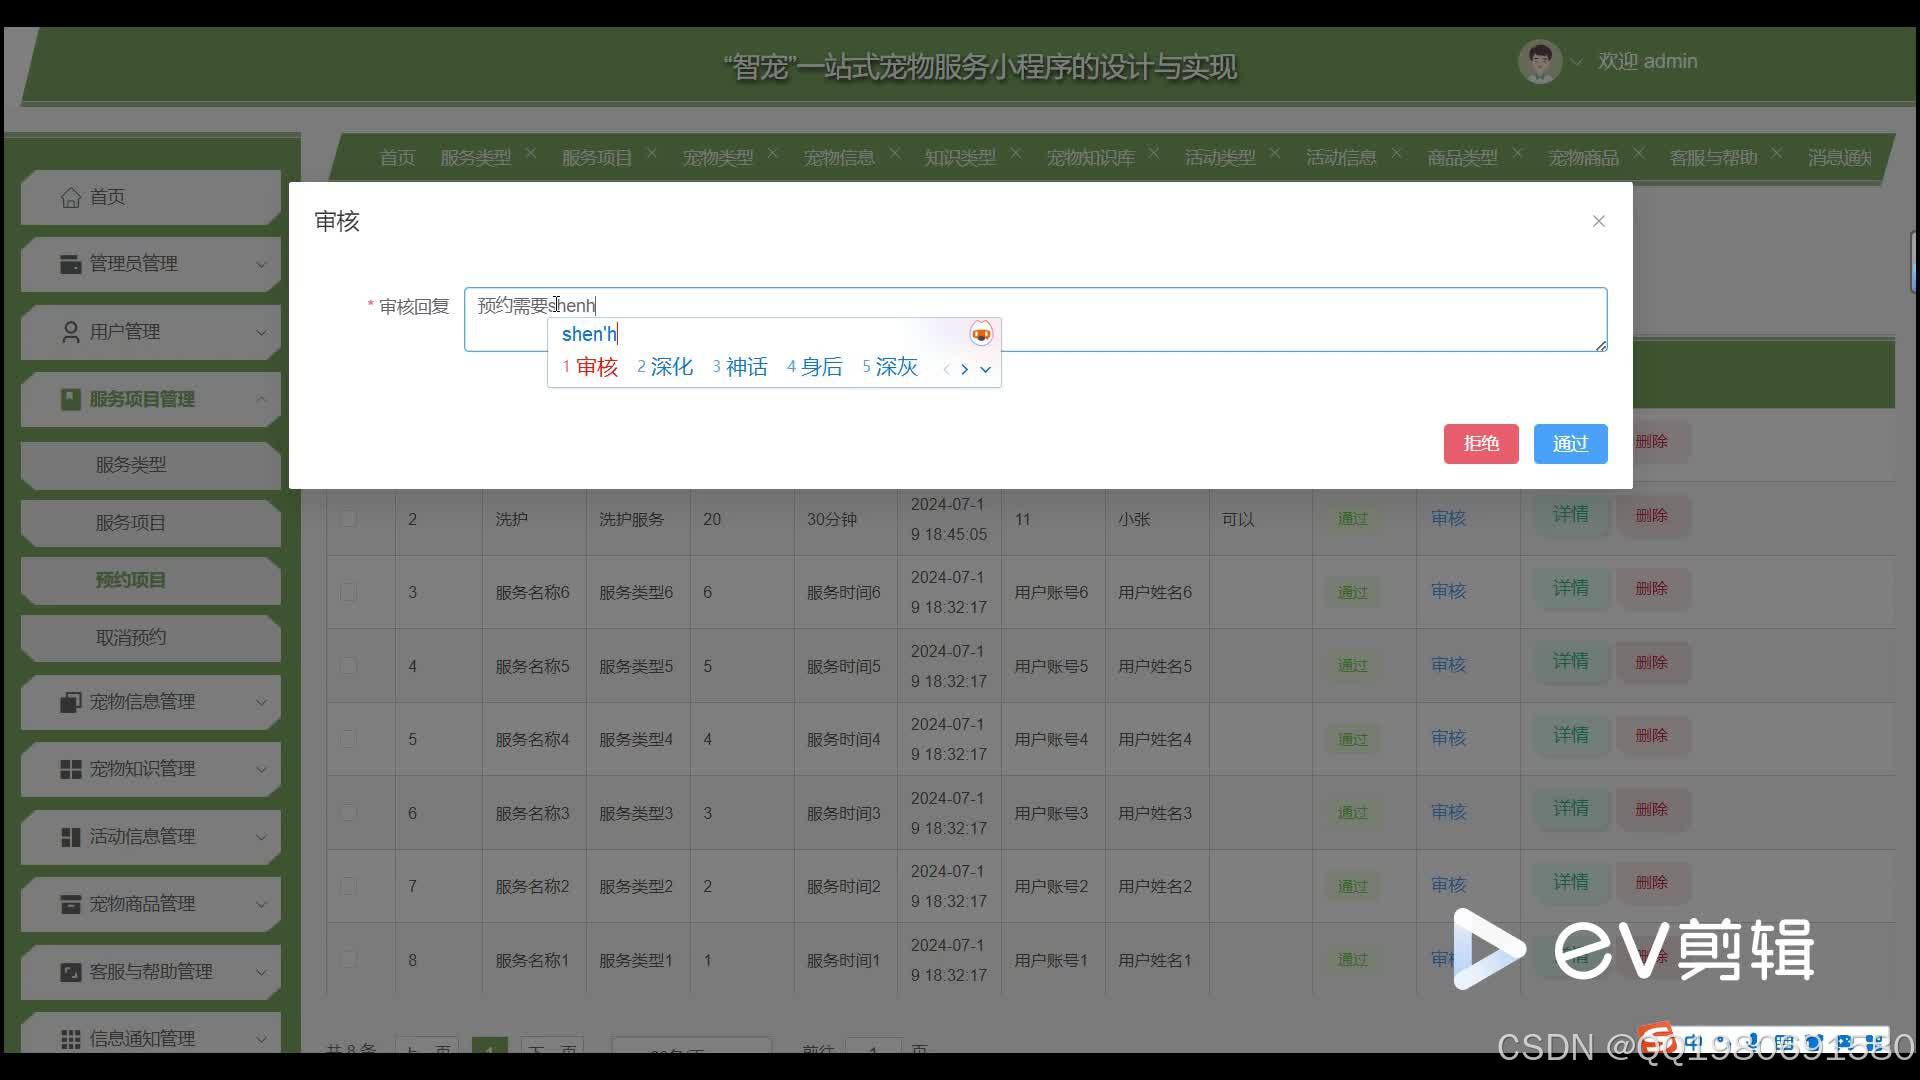The image size is (1920, 1080).
Task: Click the 管理员管理 wallet icon
Action: (x=70, y=264)
